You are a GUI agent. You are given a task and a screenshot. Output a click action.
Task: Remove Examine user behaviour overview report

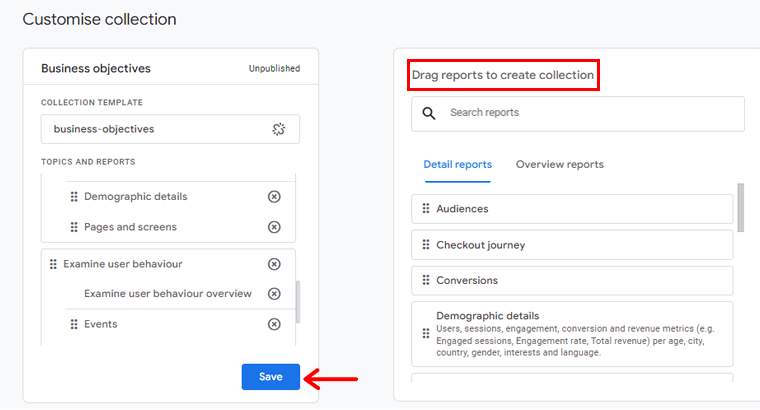(274, 294)
